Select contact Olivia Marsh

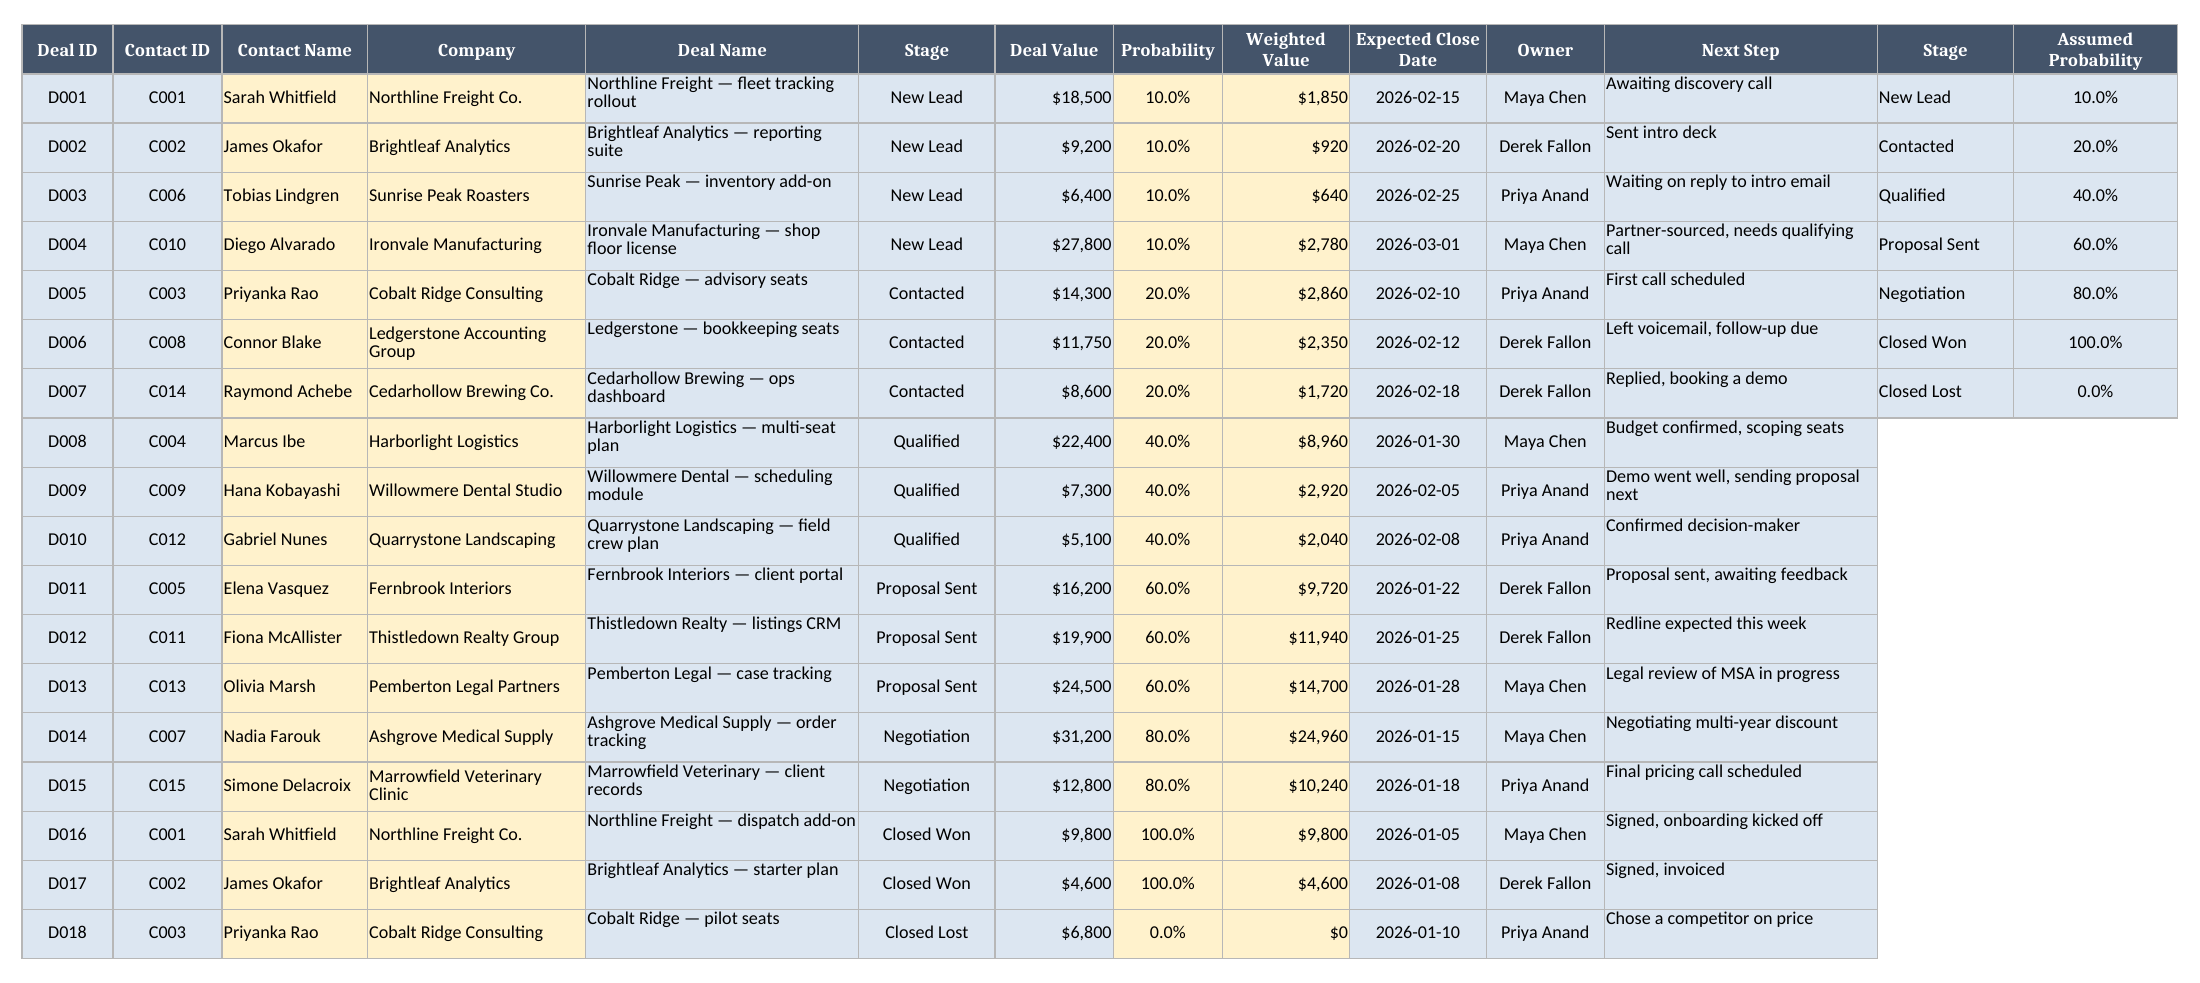click(294, 686)
